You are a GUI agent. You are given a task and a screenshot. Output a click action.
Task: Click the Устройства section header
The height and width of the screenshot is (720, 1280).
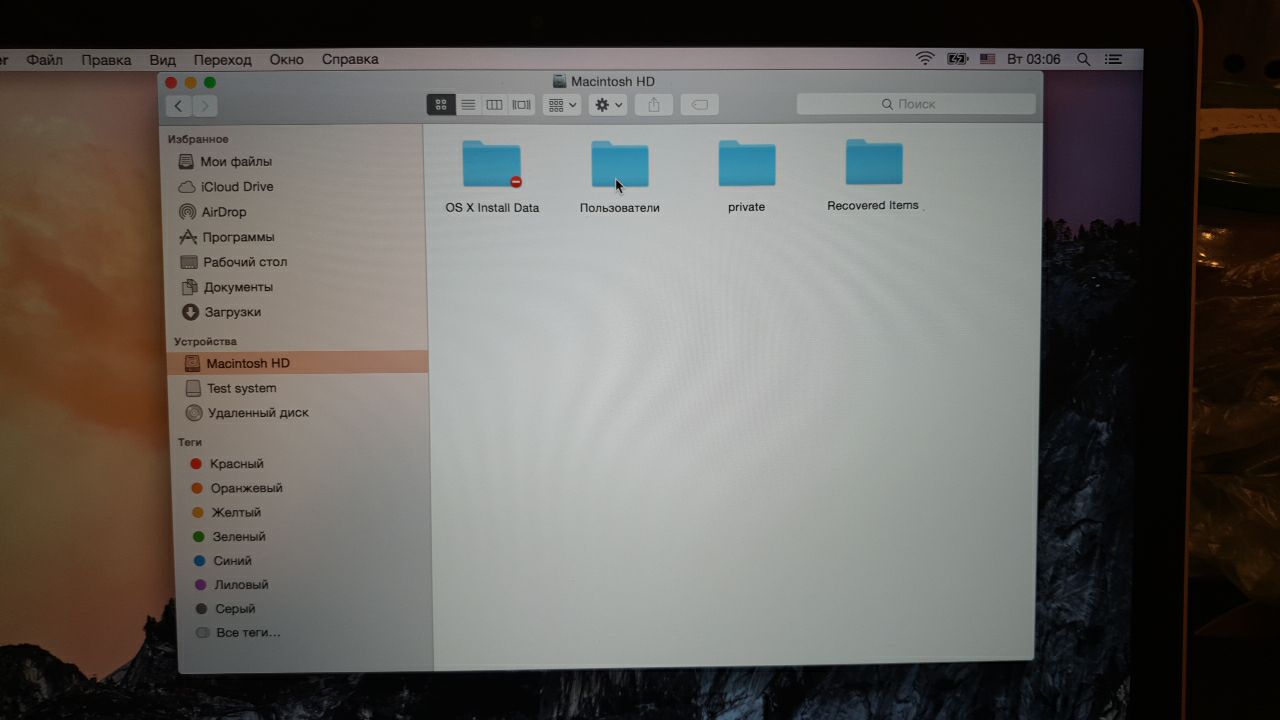(205, 342)
